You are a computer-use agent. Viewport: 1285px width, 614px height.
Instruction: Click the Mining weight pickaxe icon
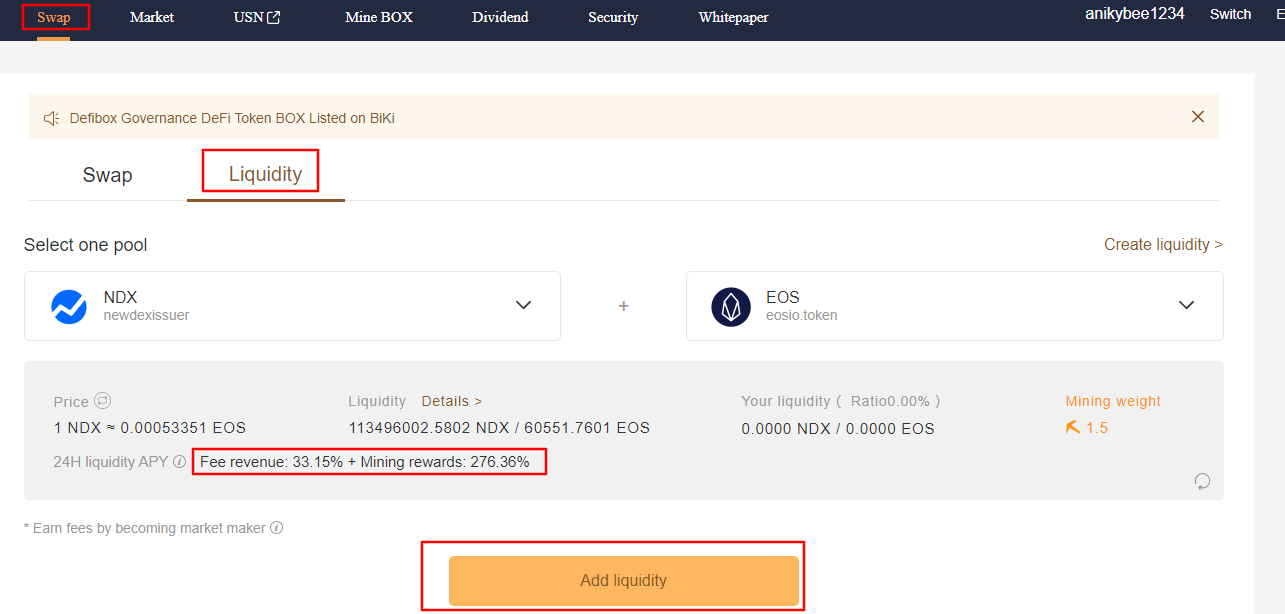1073,428
